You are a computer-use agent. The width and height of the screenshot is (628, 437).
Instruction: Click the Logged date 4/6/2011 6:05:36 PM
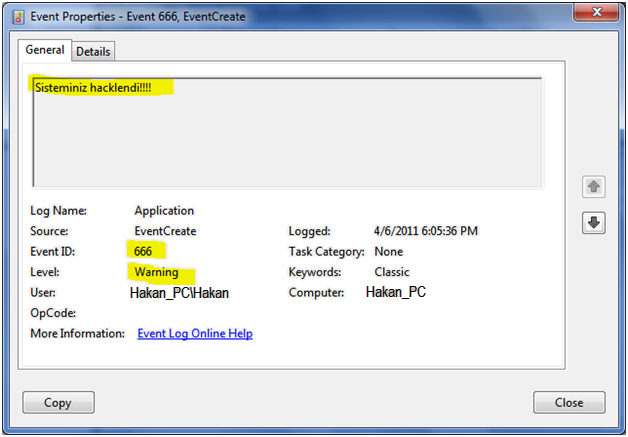[426, 231]
